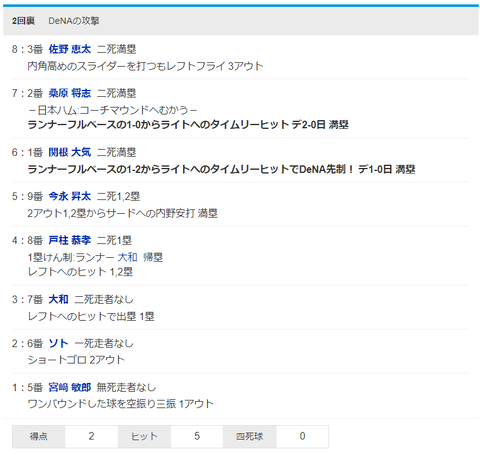Select entry label 6 : 1番

click(27, 152)
